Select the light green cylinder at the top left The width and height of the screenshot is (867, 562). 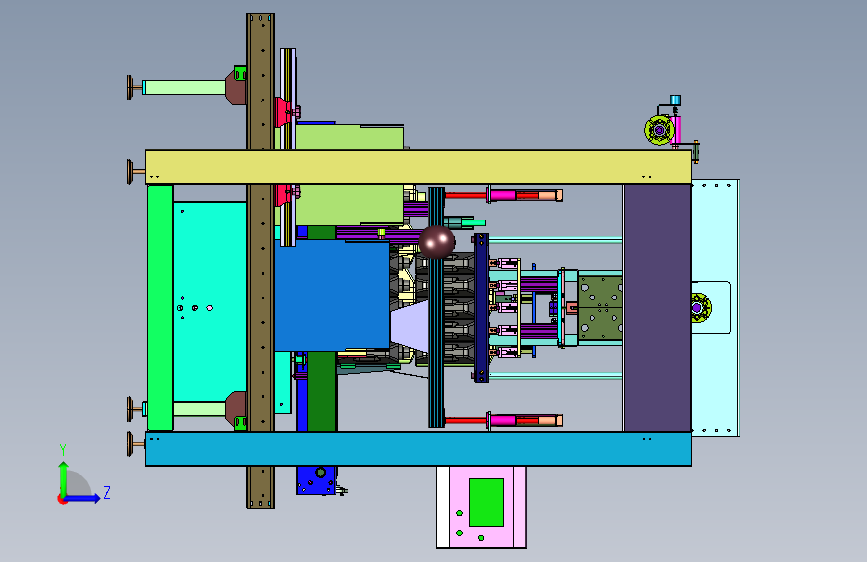pos(185,87)
